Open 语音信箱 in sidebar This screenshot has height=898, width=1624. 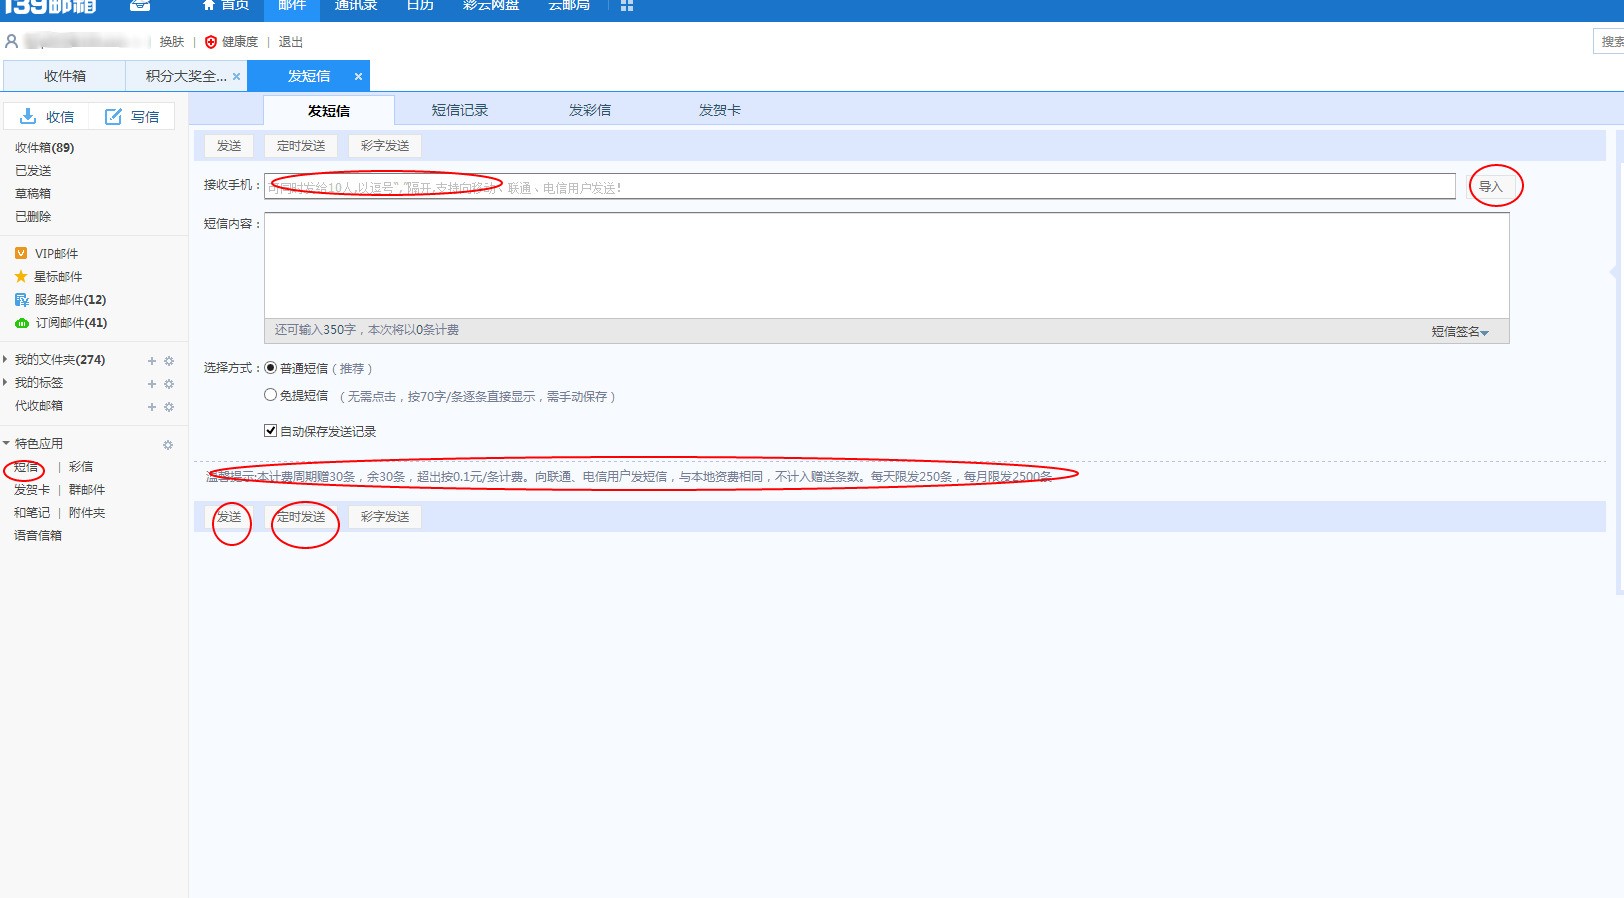click(38, 536)
